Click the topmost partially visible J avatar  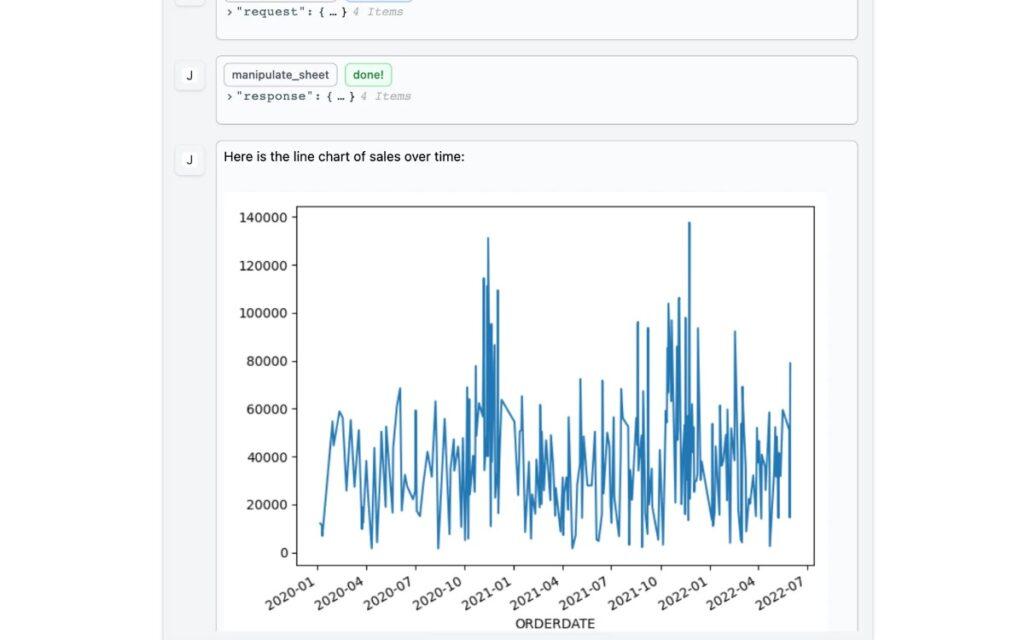pos(189,5)
